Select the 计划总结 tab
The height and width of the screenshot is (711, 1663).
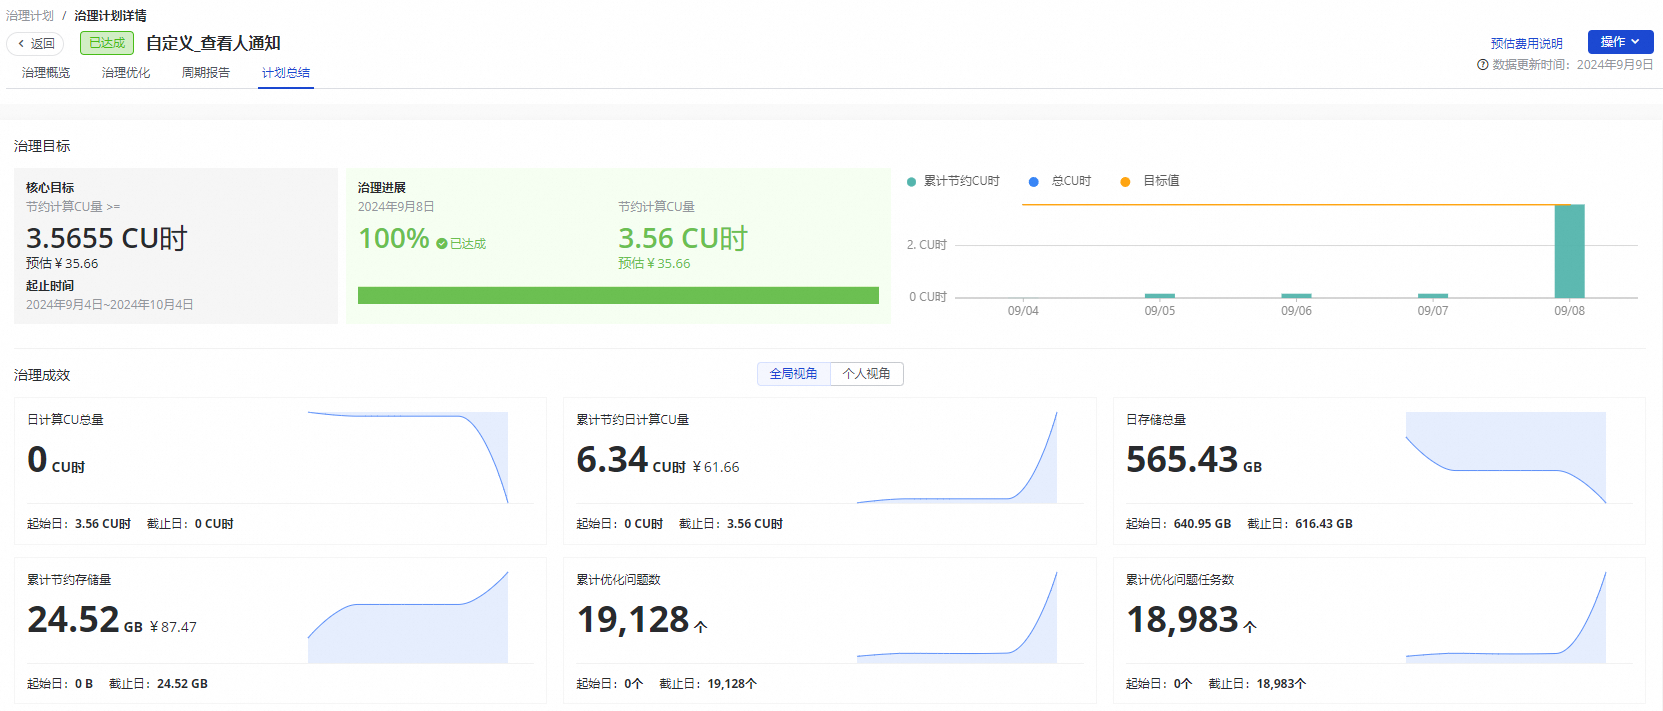pyautogui.click(x=286, y=73)
